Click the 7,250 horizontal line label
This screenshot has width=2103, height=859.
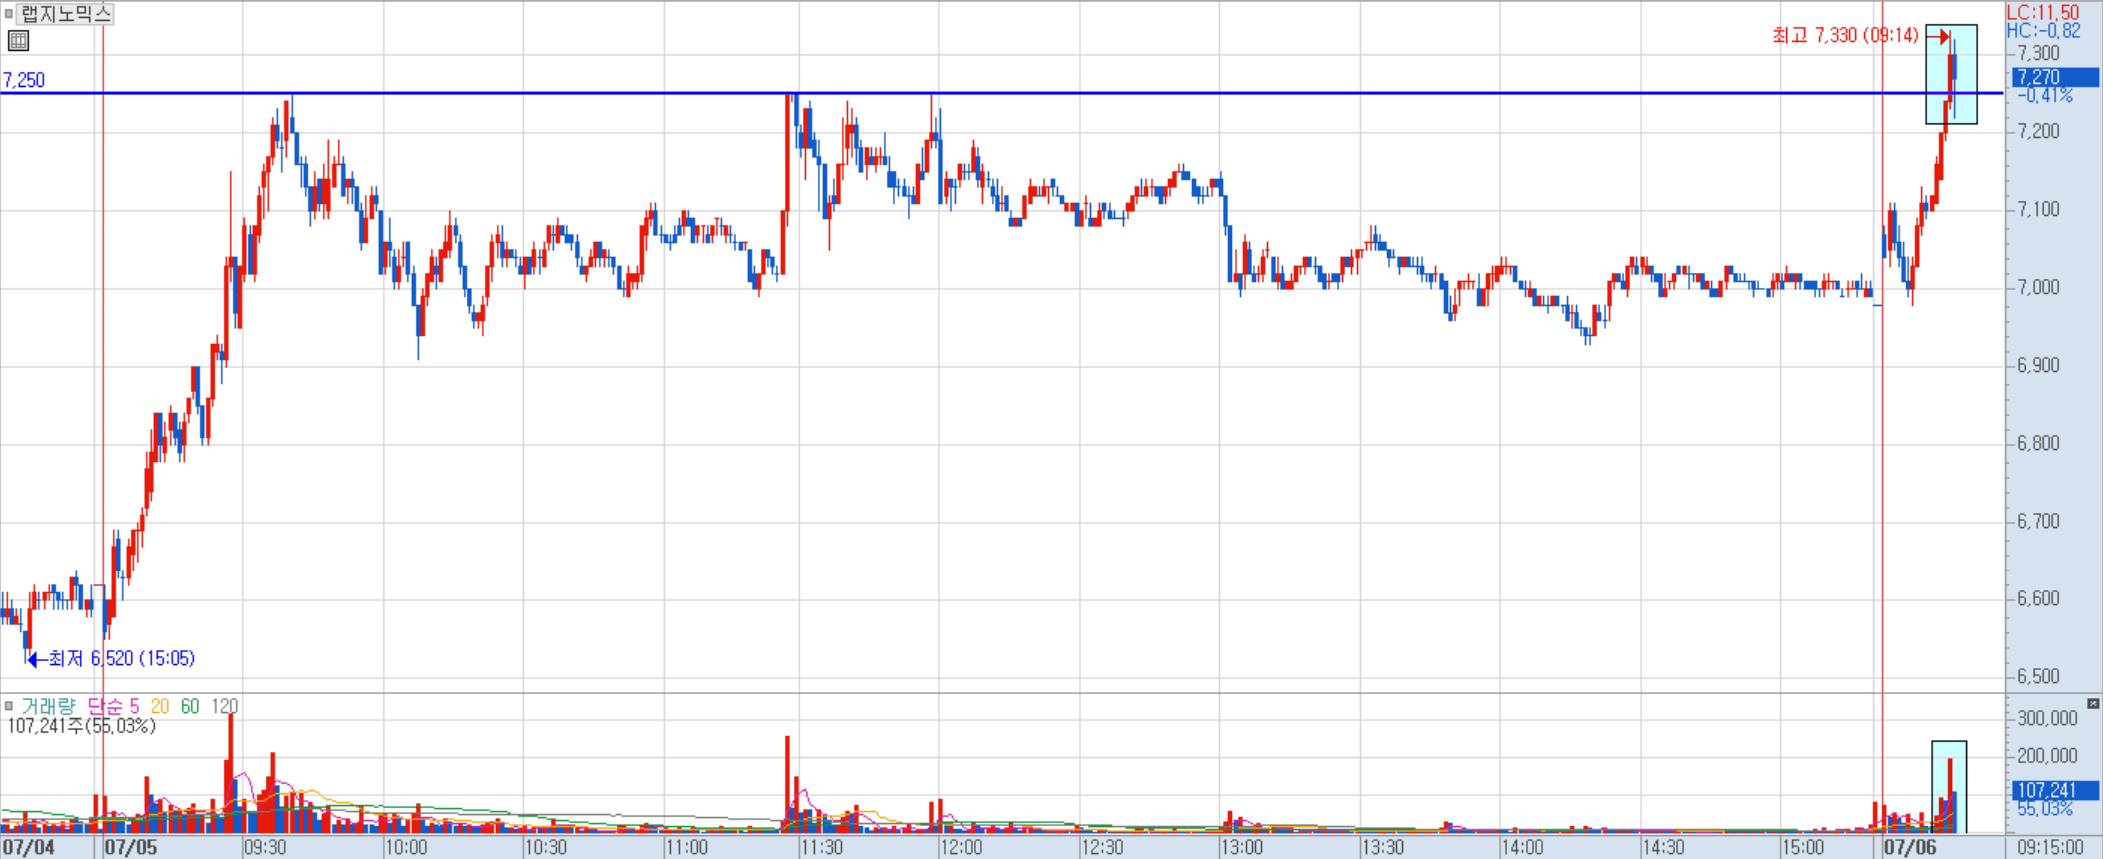click(24, 80)
